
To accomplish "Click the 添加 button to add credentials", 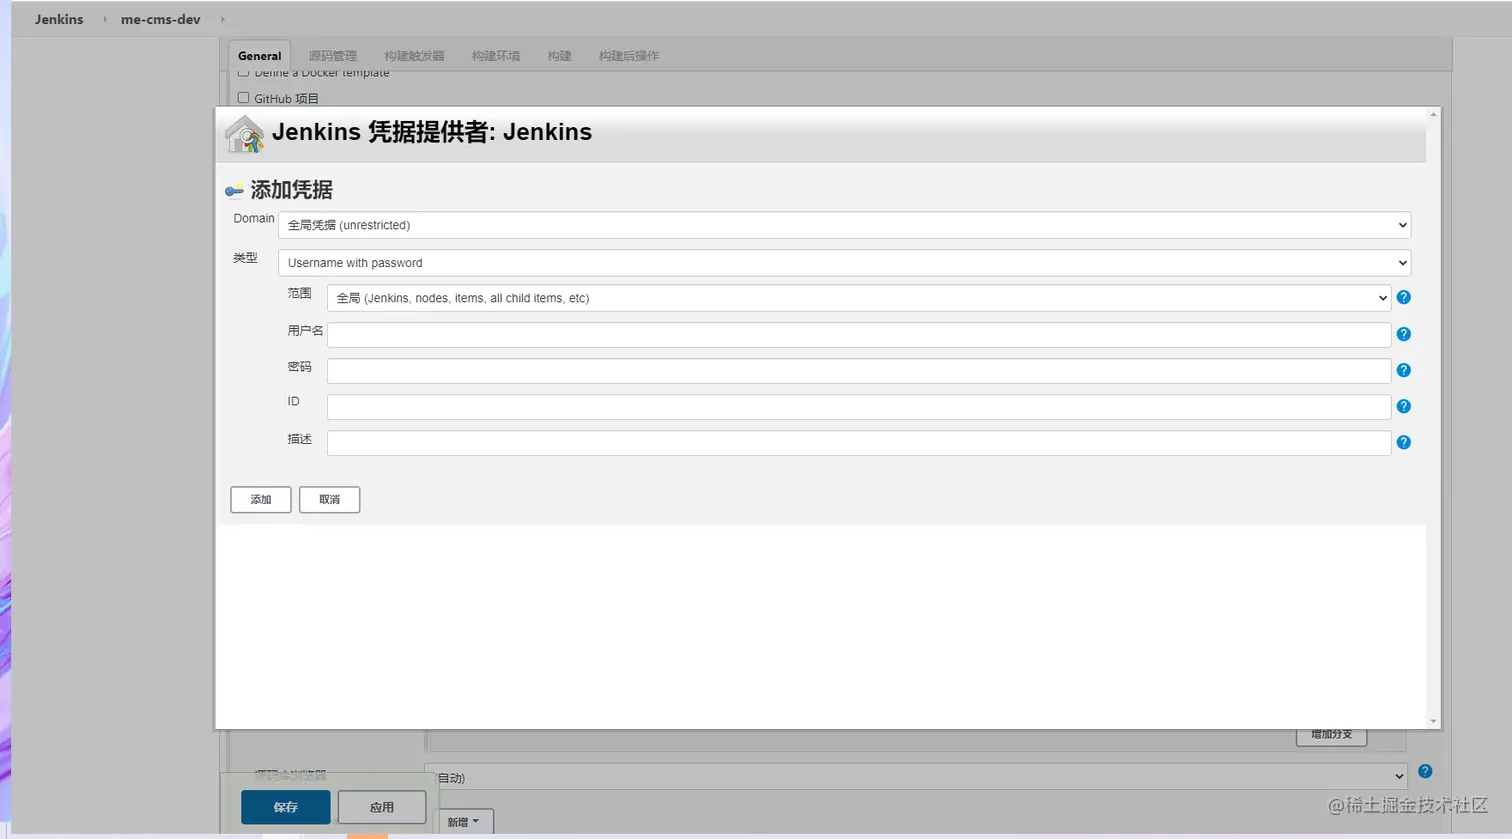I will tap(261, 500).
